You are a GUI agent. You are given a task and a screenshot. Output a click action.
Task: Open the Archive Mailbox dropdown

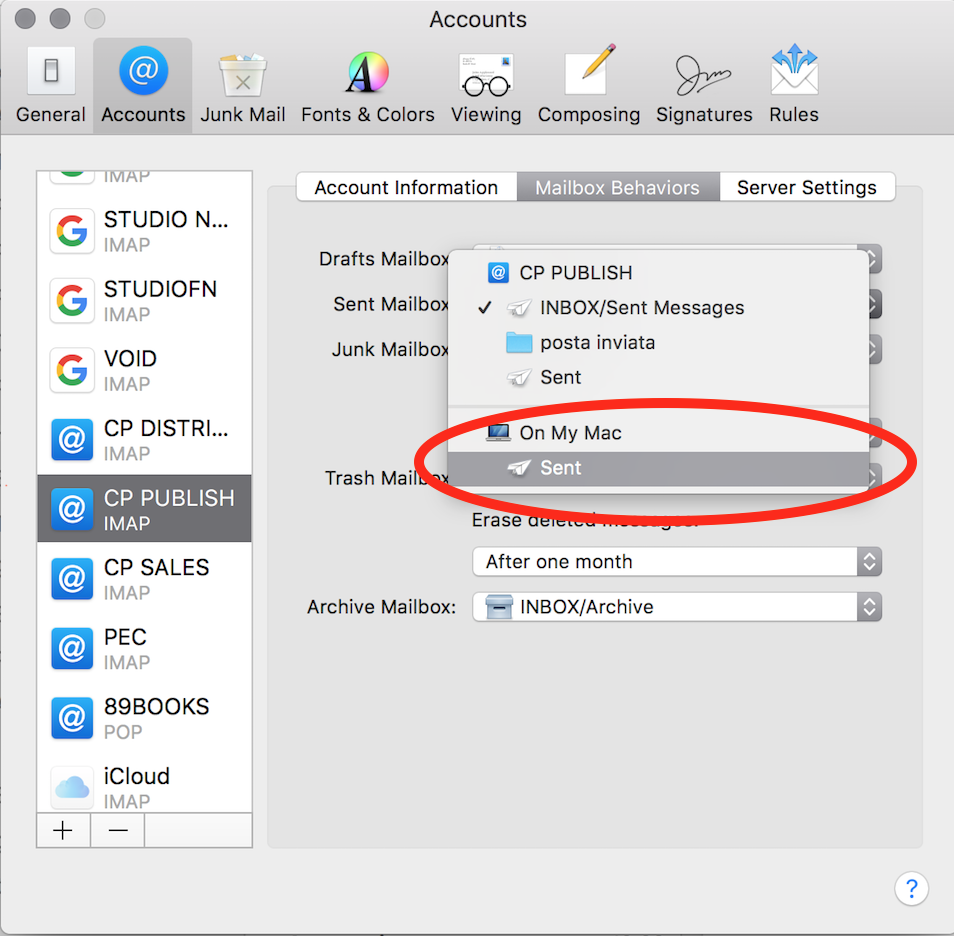(x=677, y=607)
